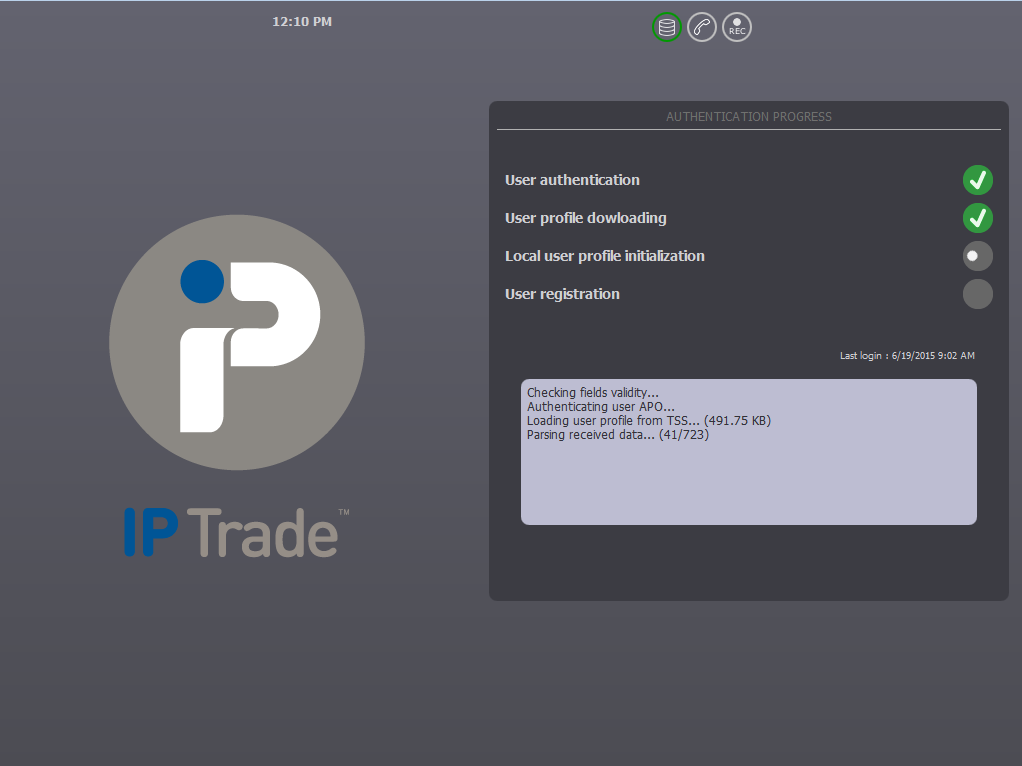Click the AUTHENTICATION PROGRESS heading
This screenshot has width=1022, height=766.
[x=749, y=117]
